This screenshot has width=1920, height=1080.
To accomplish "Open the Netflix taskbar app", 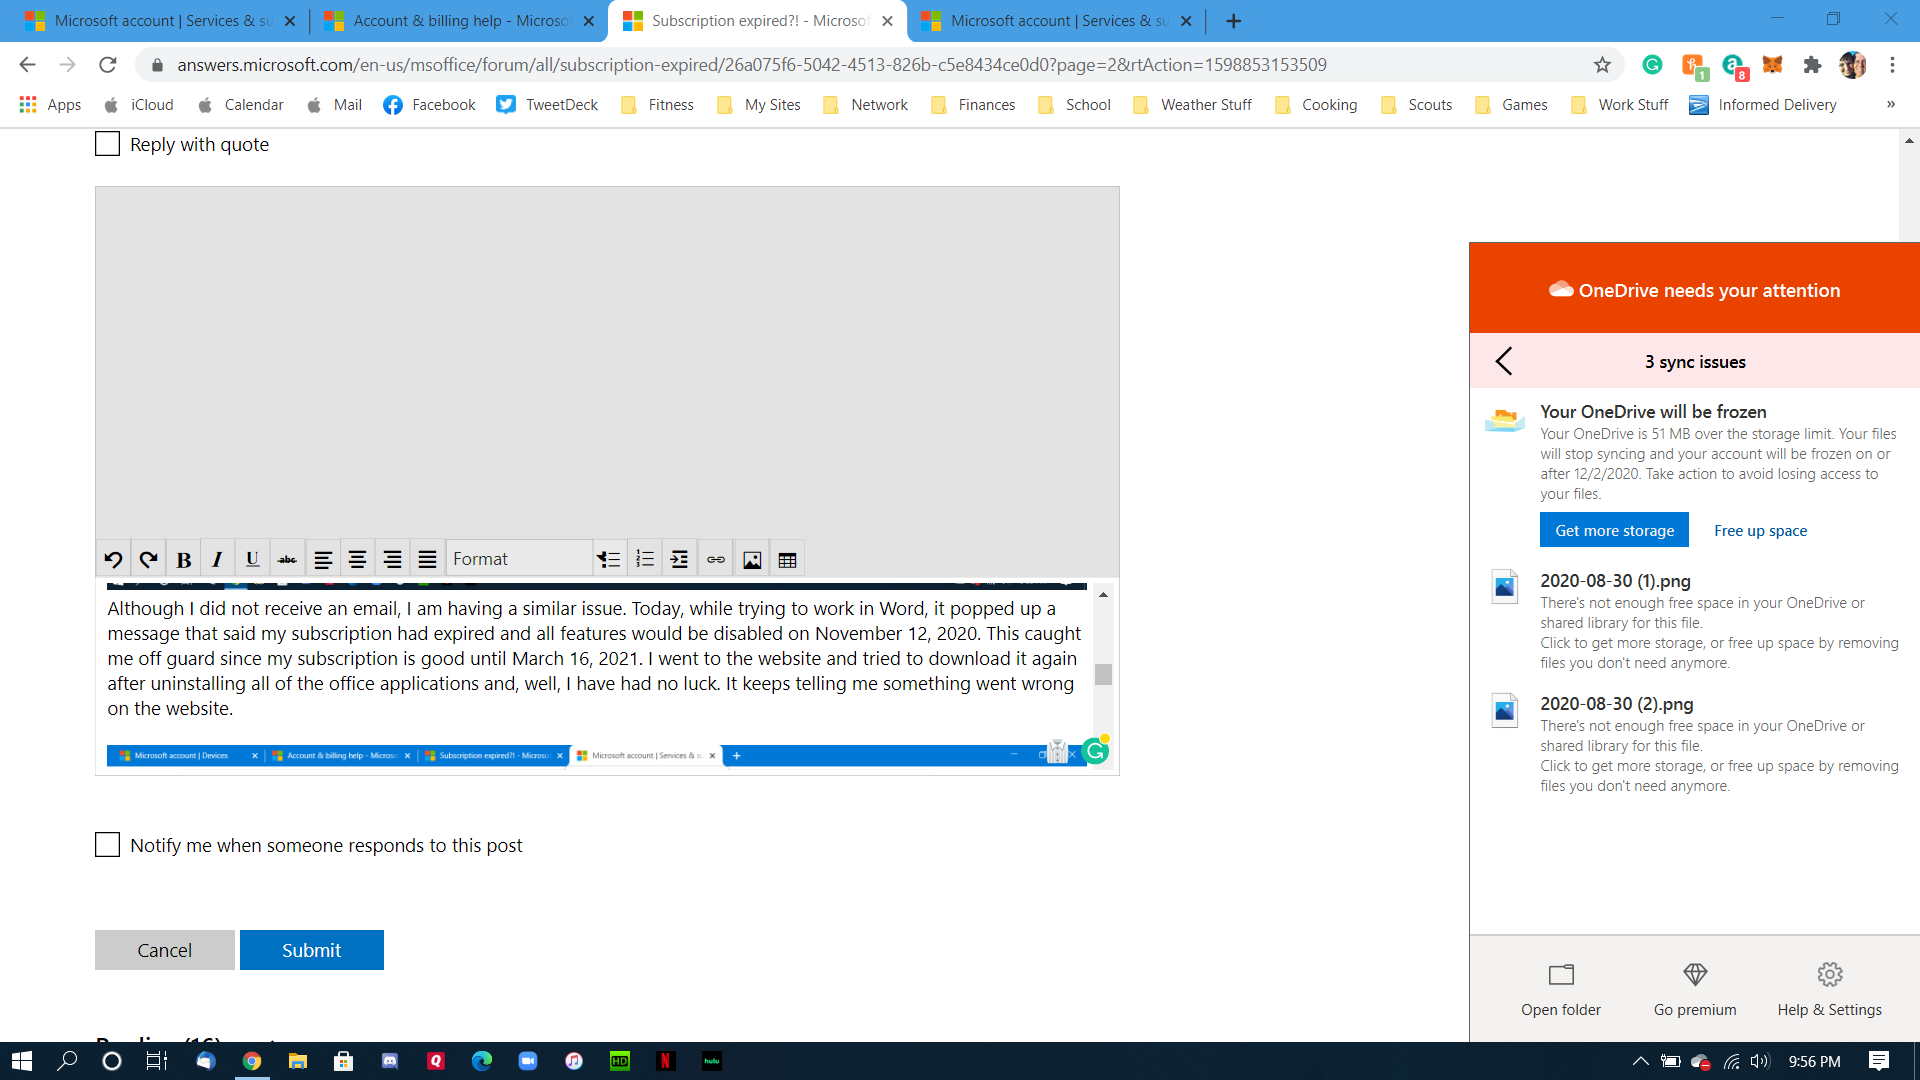I will click(666, 1061).
